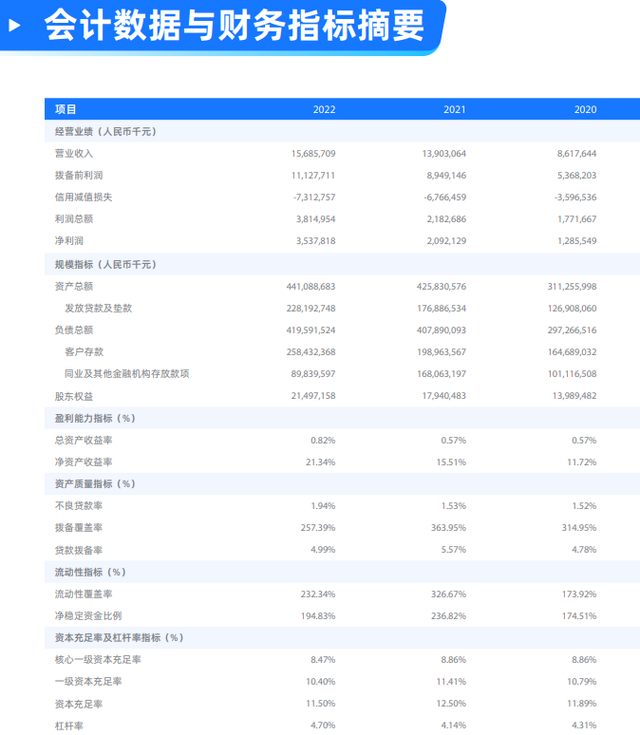This screenshot has height=735, width=640.
Task: Select the 2022 column header
Action: (x=324, y=109)
